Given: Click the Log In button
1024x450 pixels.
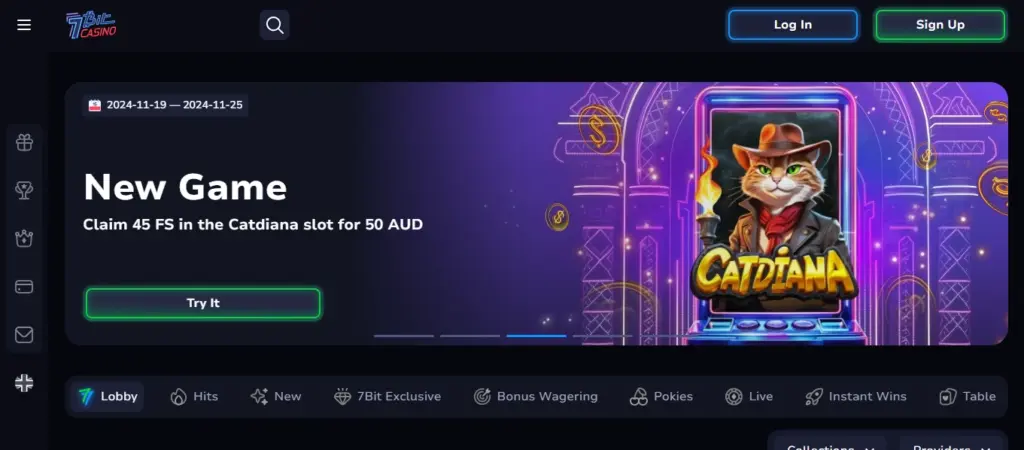Looking at the screenshot, I should (x=793, y=25).
